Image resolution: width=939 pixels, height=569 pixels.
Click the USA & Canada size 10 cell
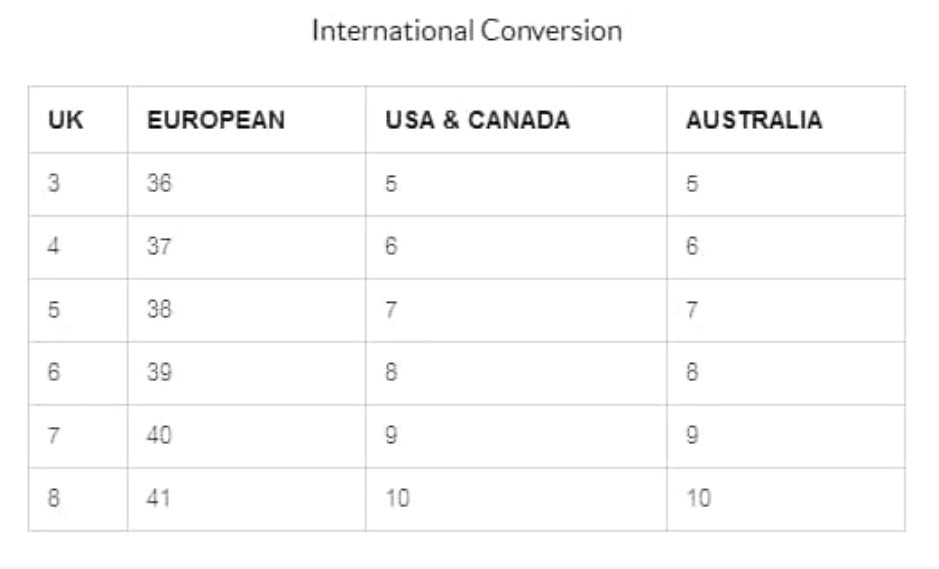click(x=516, y=499)
